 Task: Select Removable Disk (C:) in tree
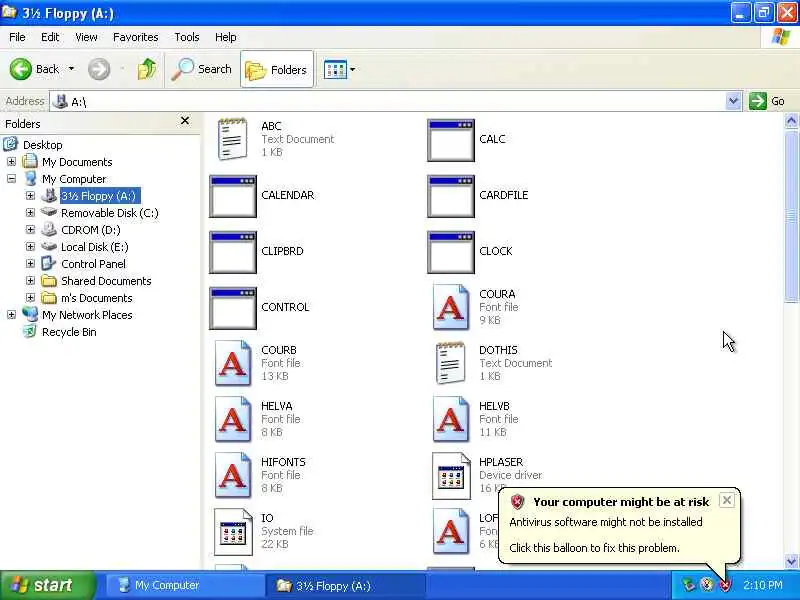pos(110,213)
